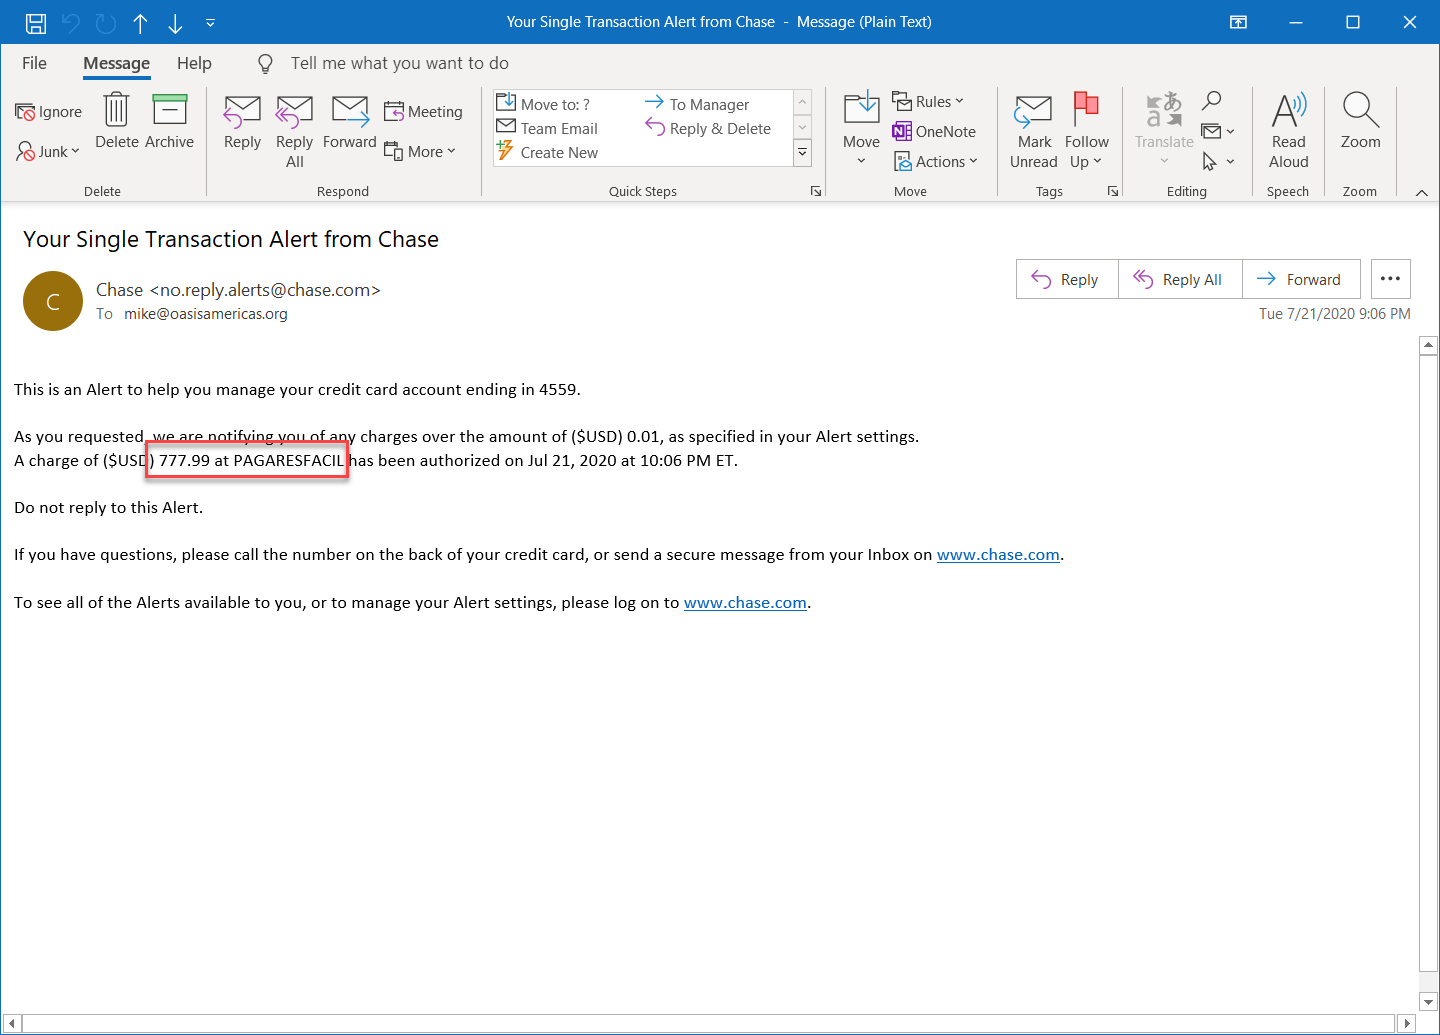Screen dimensions: 1440x1035
Task: Click the horizontal scrollbar right arrow
Action: coord(1407,1023)
